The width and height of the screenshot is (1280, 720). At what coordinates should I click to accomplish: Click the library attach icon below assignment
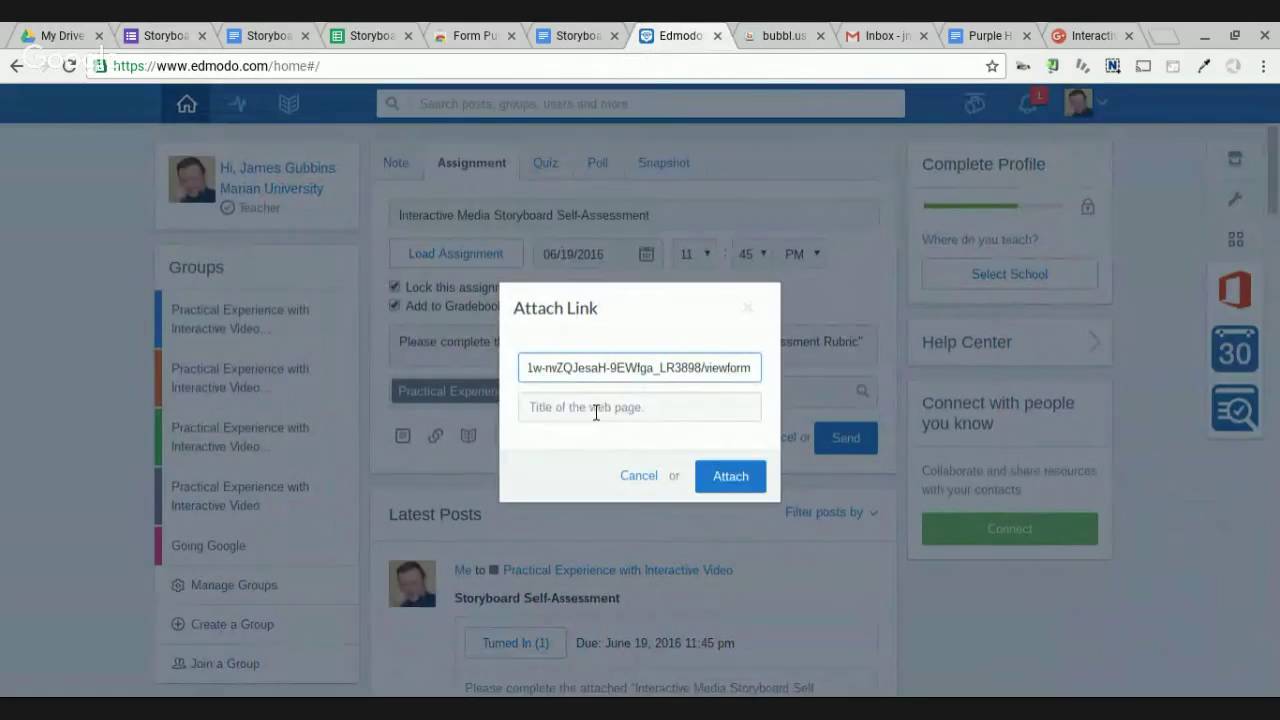pos(468,436)
